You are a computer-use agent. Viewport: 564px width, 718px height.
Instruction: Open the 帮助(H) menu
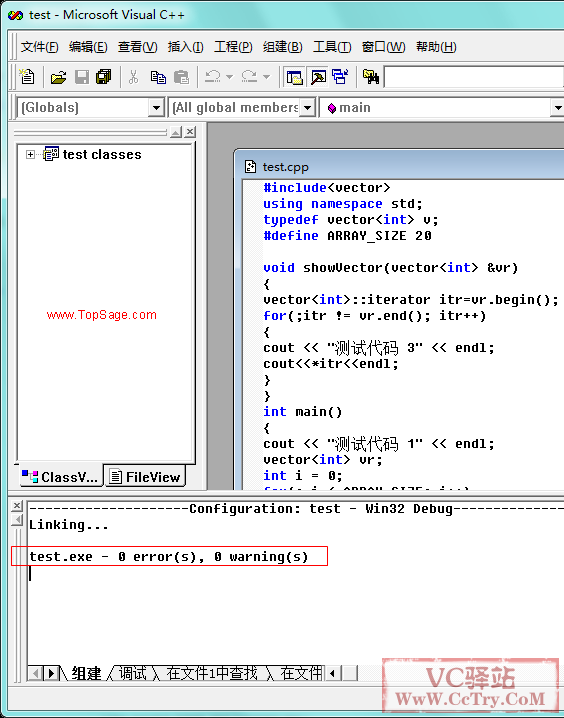[436, 47]
